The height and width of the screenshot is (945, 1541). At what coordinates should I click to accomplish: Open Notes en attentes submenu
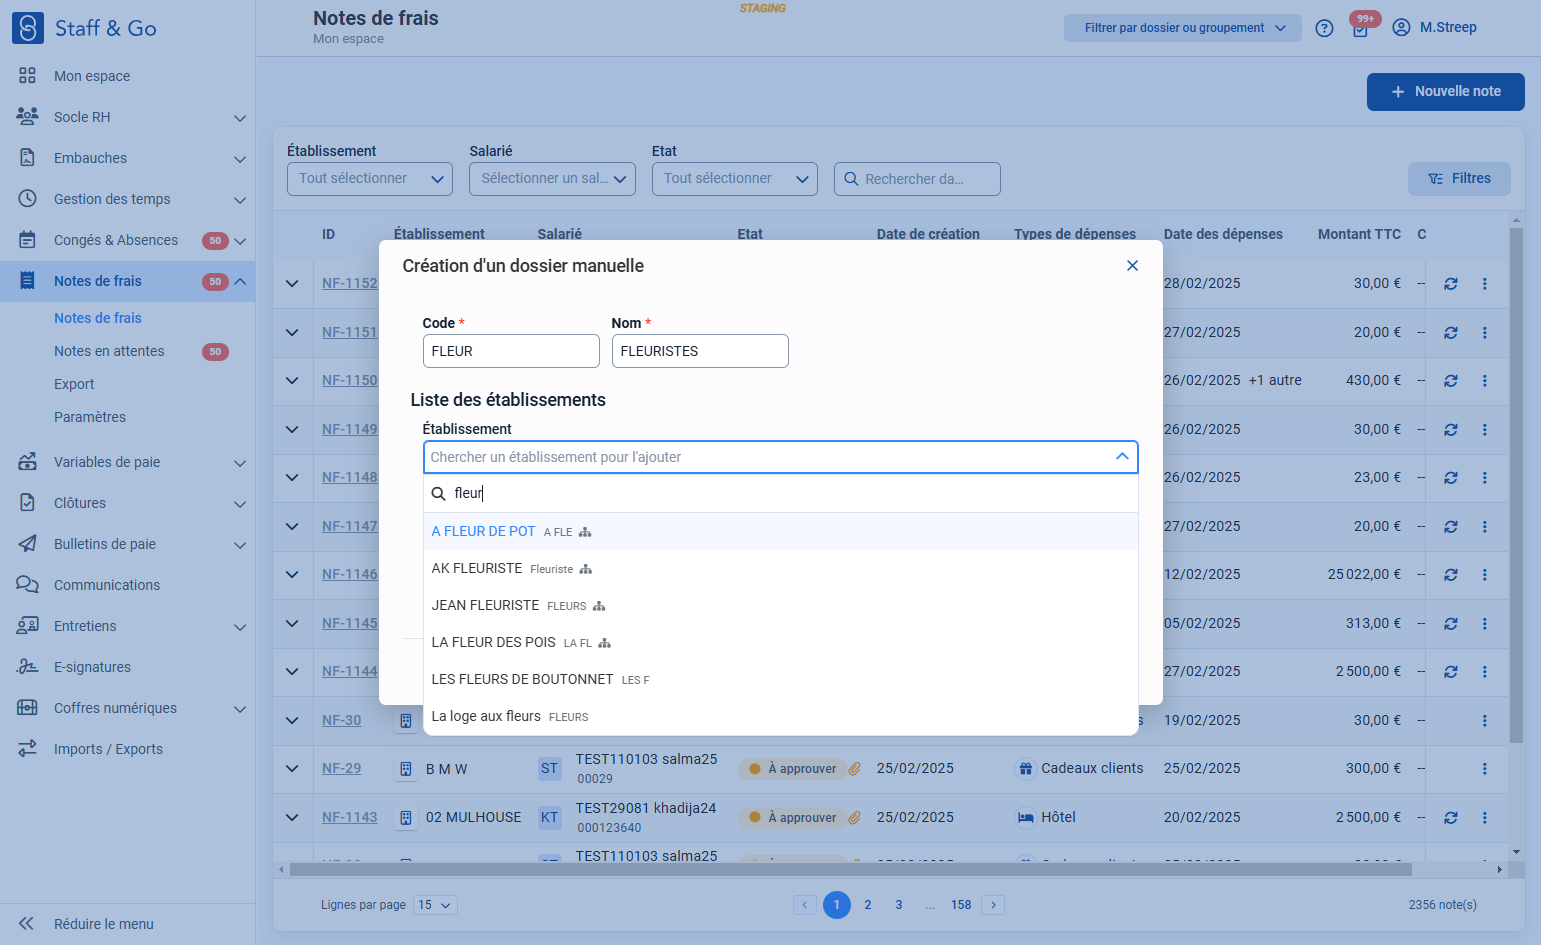109,351
